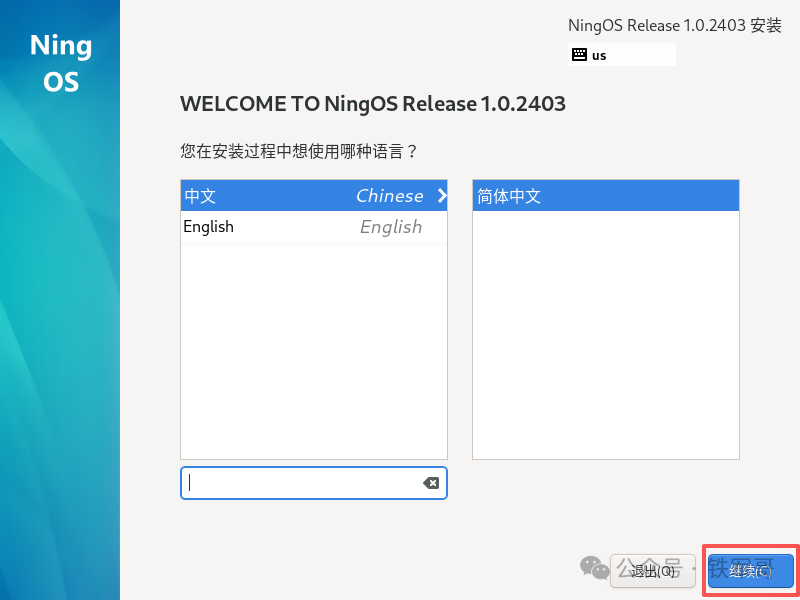
Task: Click the WeChat watermark icon
Action: (x=596, y=569)
